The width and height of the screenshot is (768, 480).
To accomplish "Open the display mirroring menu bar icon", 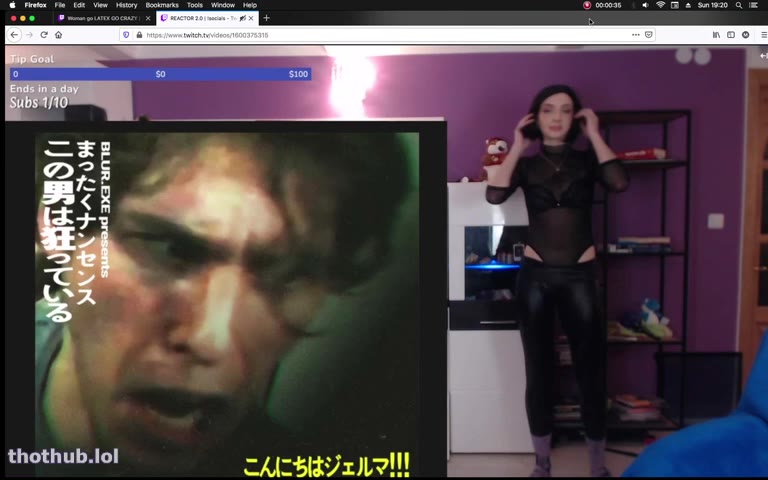I will click(x=674, y=5).
